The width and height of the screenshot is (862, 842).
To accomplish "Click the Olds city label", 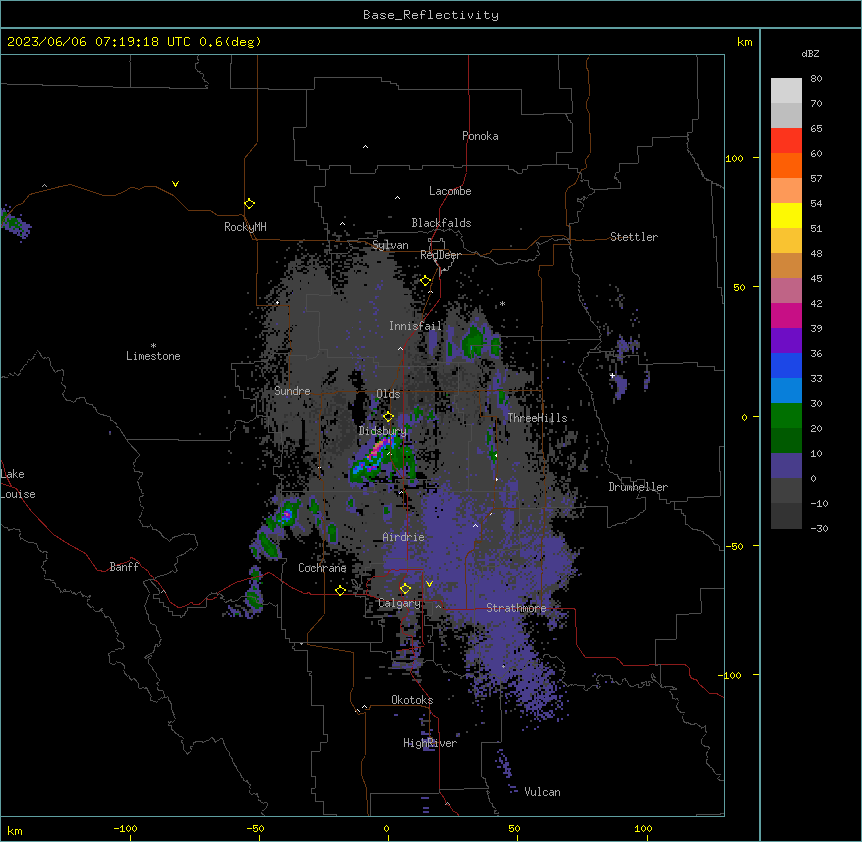I will click(x=388, y=394).
